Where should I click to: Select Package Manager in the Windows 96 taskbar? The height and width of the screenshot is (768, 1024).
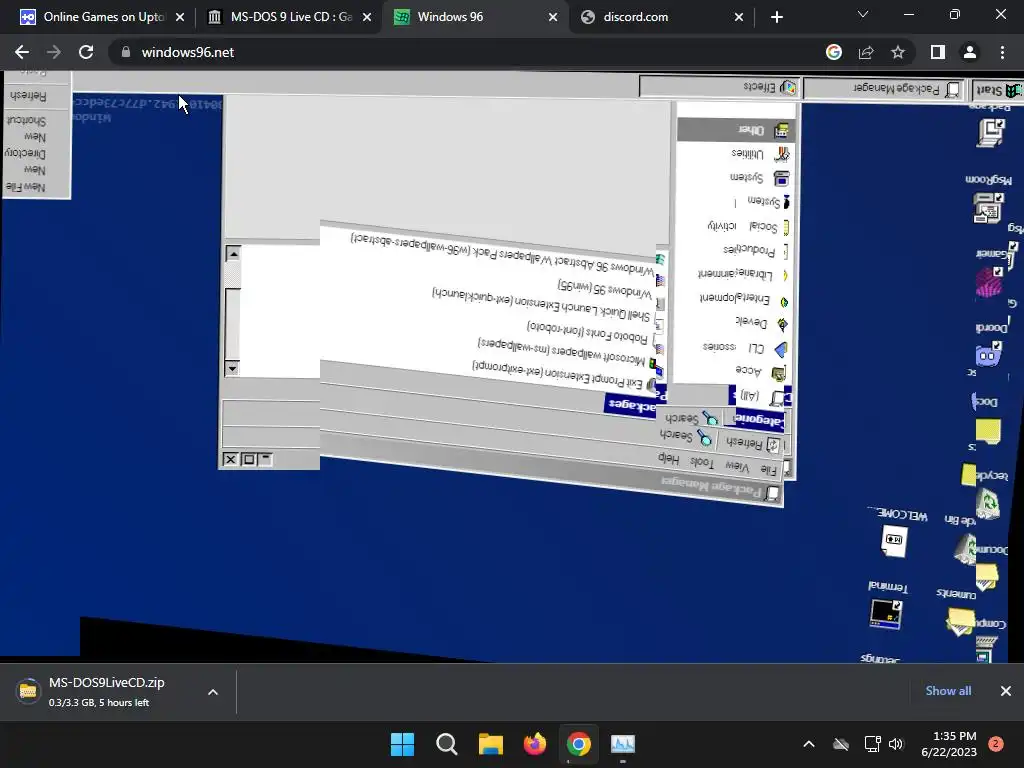pyautogui.click(x=886, y=89)
